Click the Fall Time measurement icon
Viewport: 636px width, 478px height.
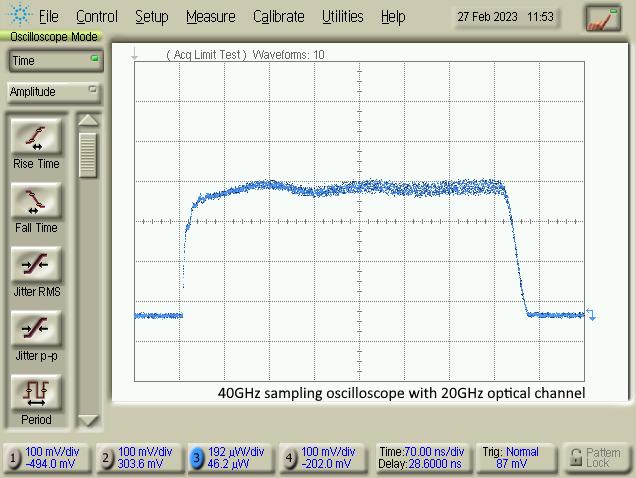click(x=36, y=202)
